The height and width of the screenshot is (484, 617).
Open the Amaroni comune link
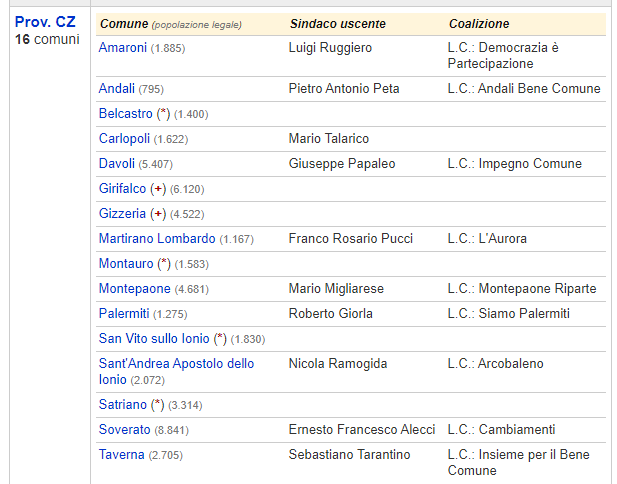click(122, 48)
